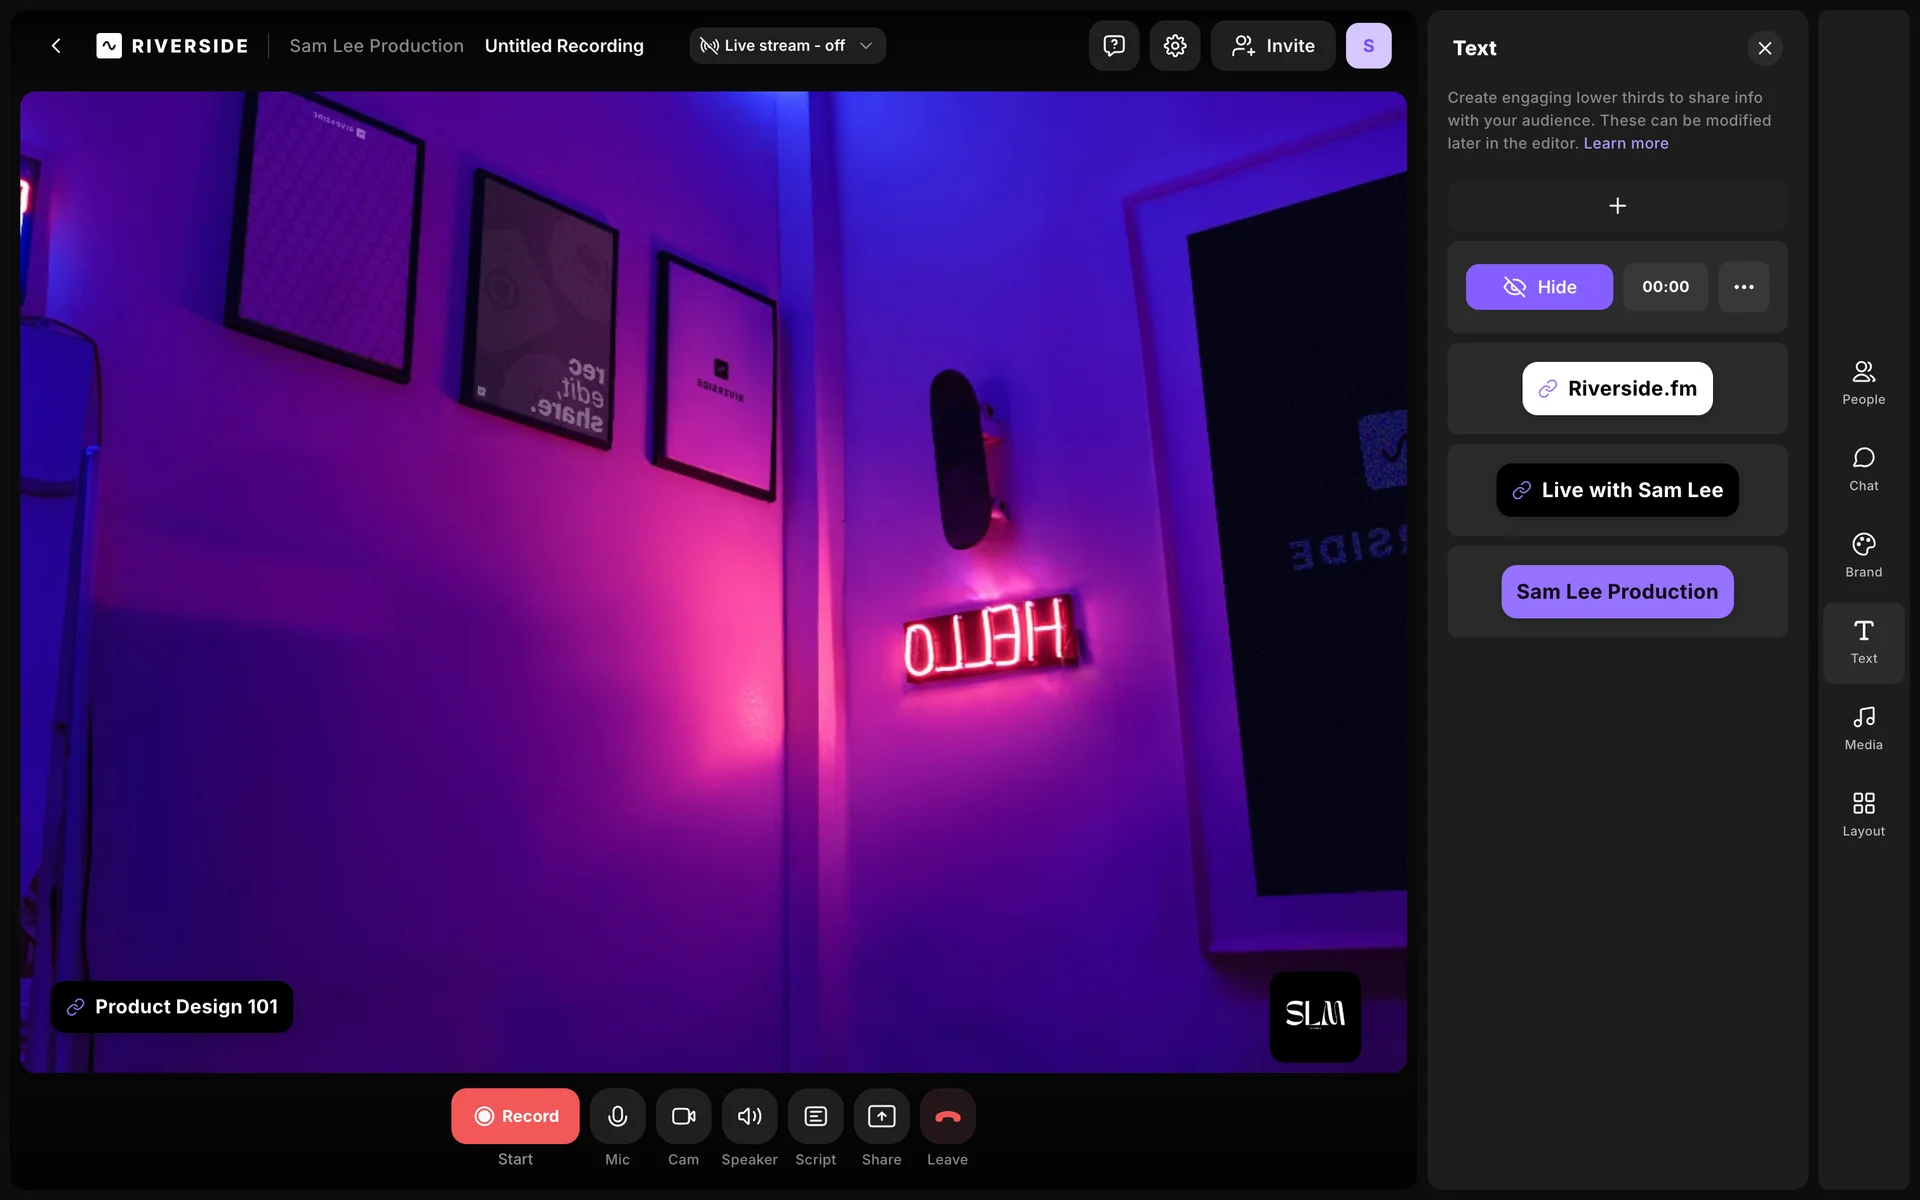Image resolution: width=1920 pixels, height=1200 pixels.
Task: Open the Layout panel
Action: (1863, 814)
